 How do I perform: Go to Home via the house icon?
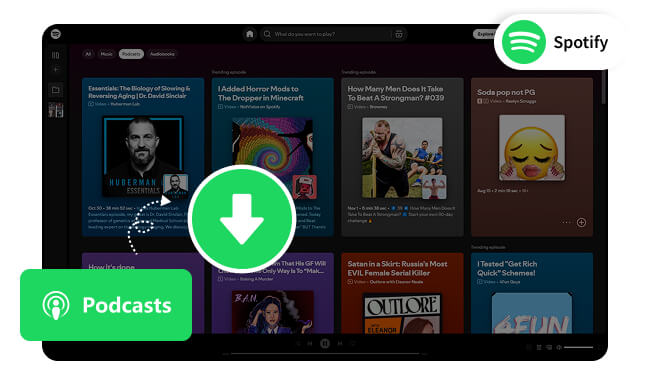click(250, 34)
